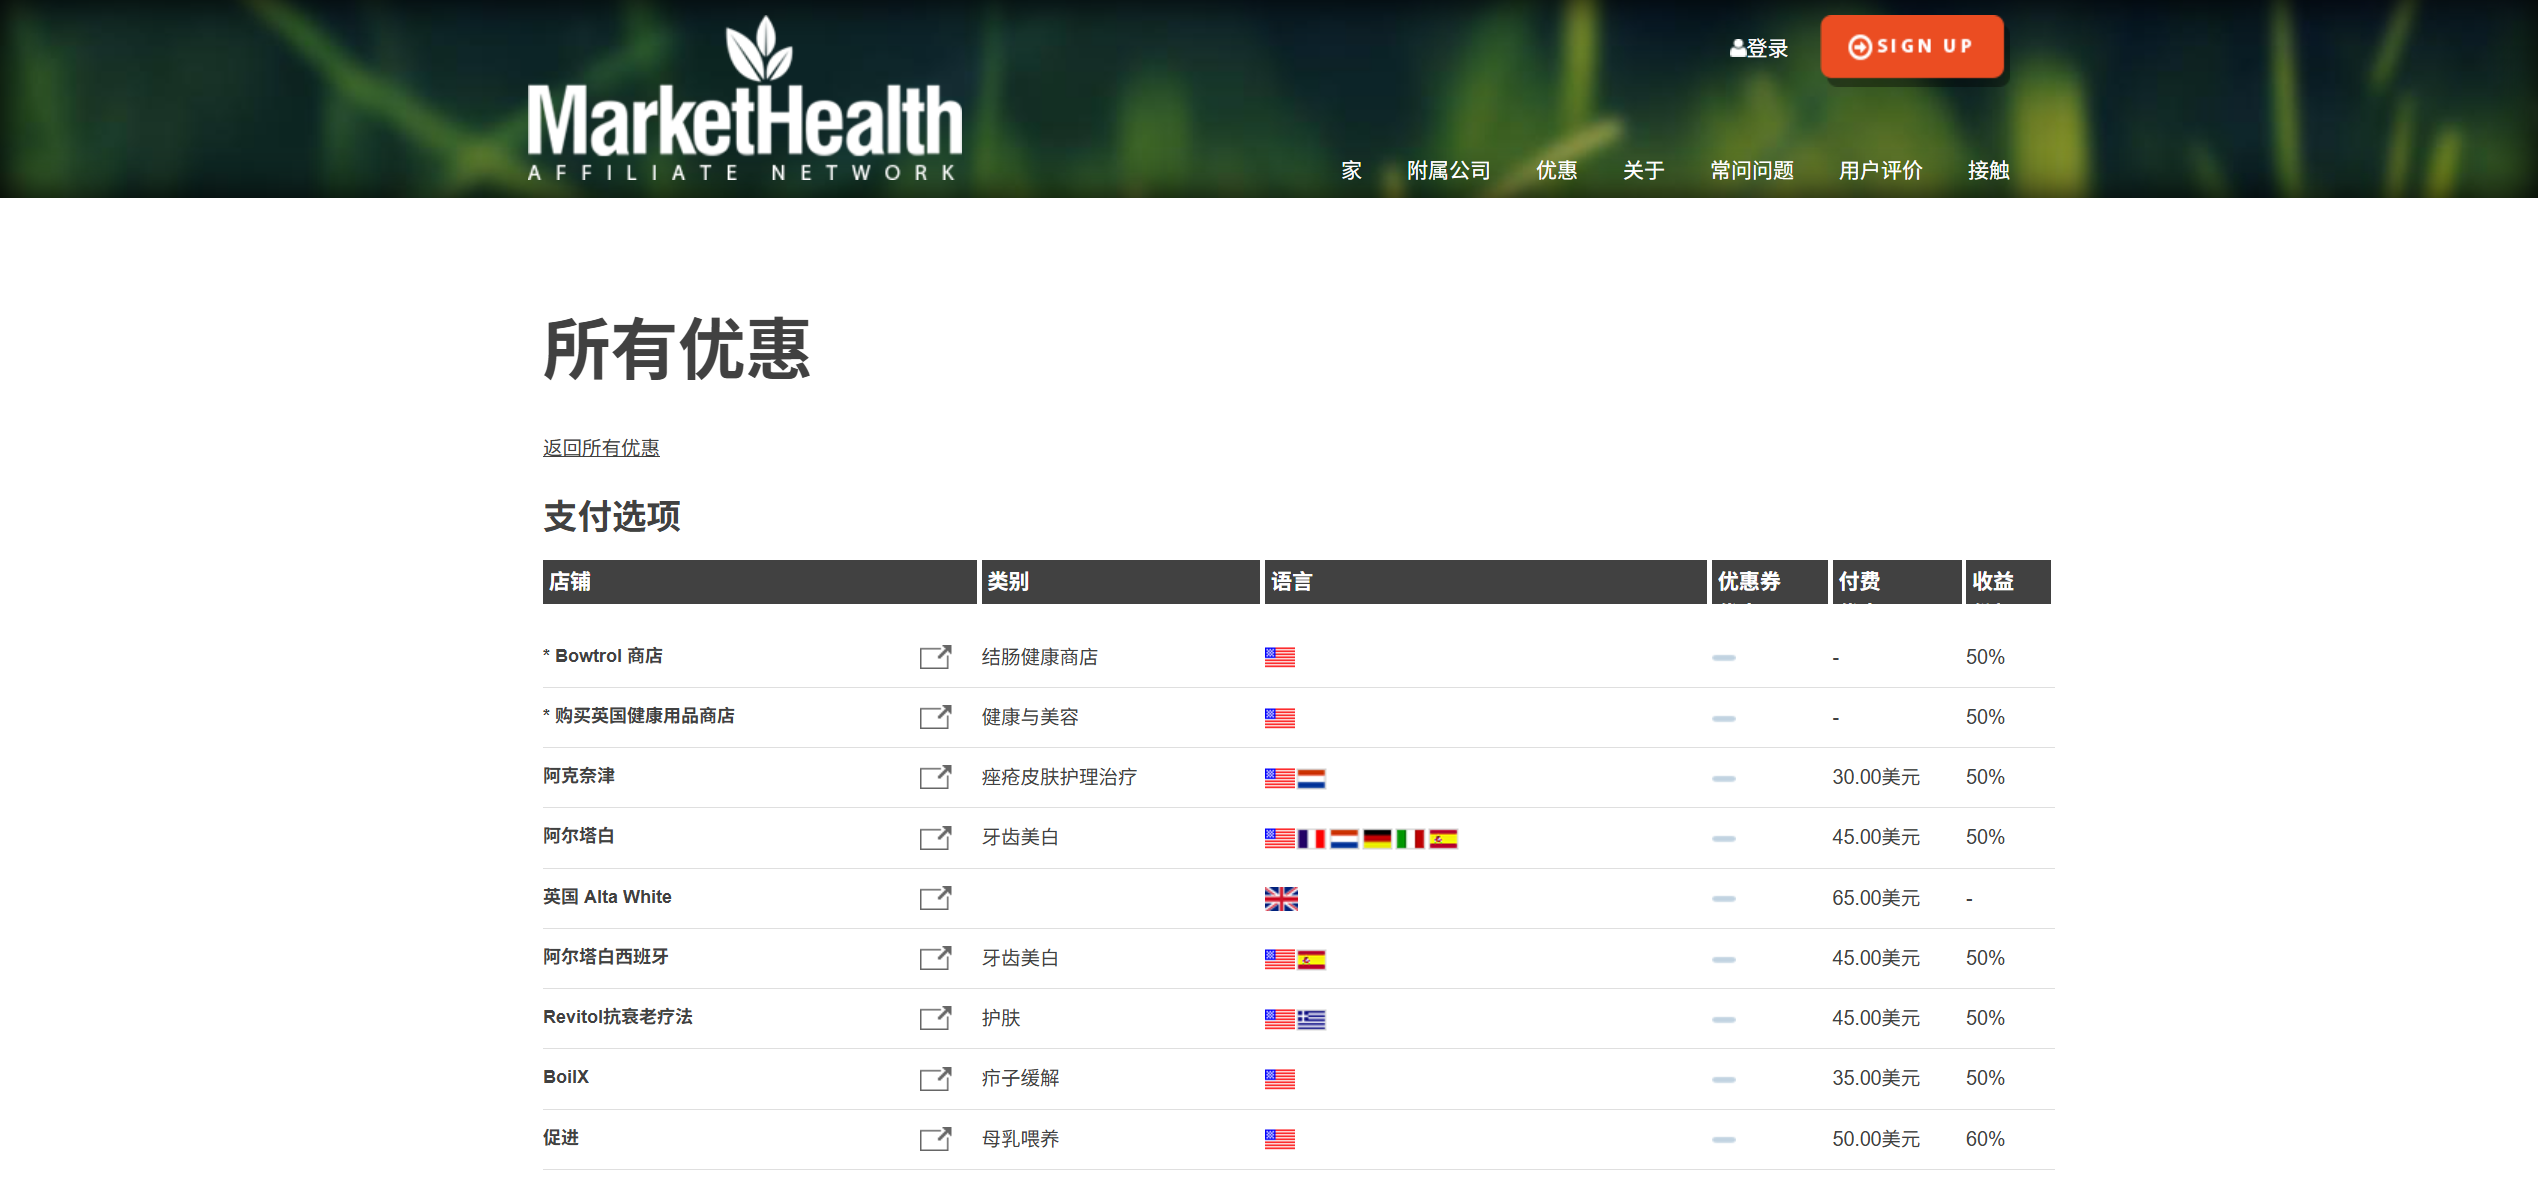This screenshot has width=2538, height=1180.
Task: Open the 常问问题 navigation item
Action: (1752, 171)
